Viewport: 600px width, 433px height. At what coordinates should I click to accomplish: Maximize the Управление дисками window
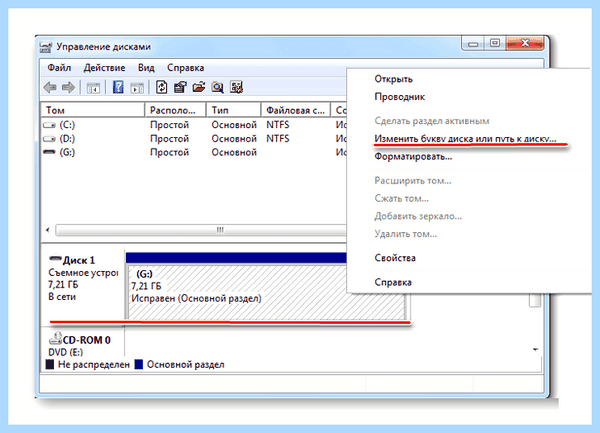pos(494,43)
